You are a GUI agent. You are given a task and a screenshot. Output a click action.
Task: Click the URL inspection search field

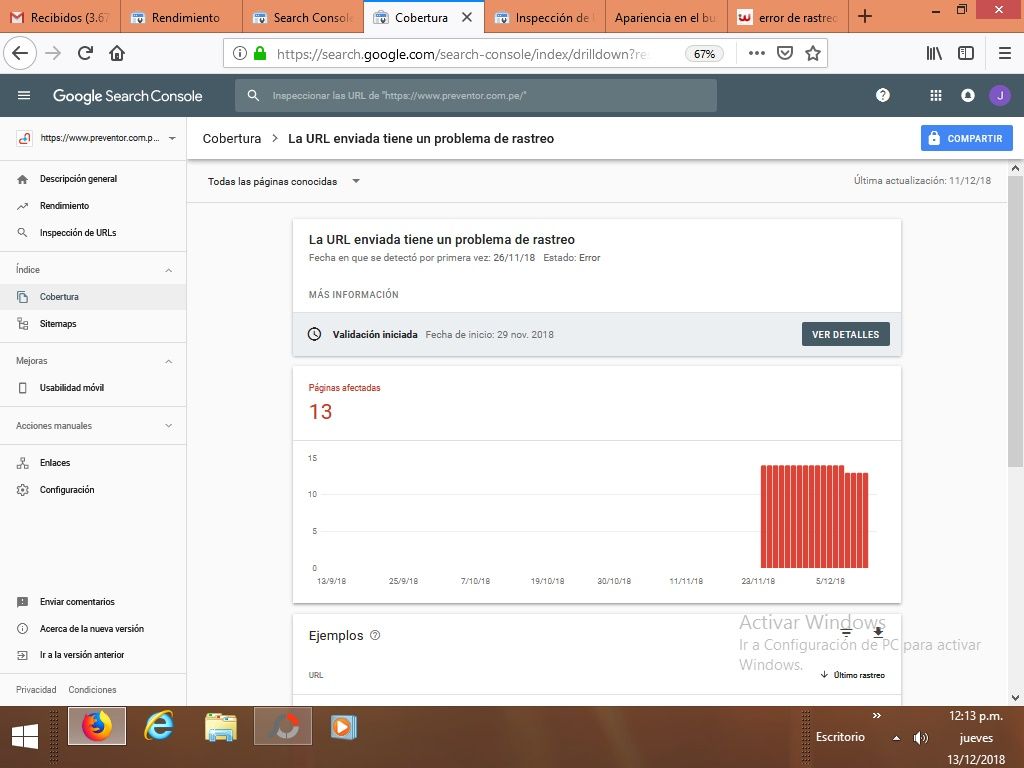[x=475, y=95]
